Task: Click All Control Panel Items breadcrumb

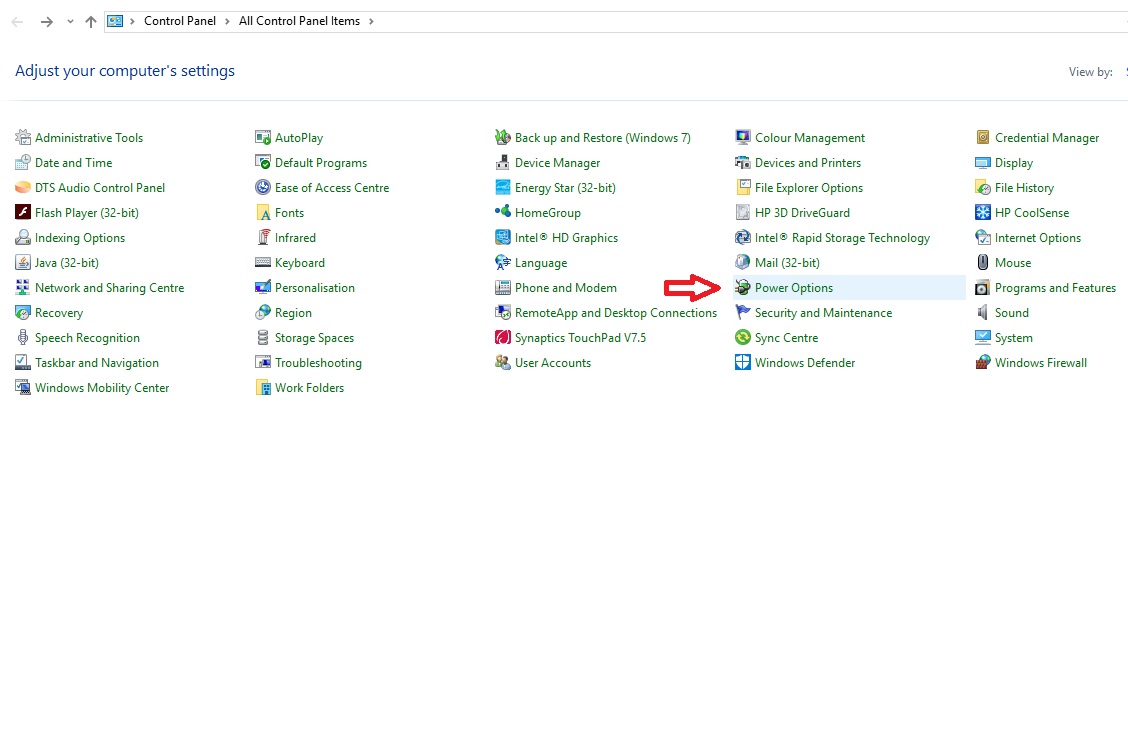Action: point(299,21)
